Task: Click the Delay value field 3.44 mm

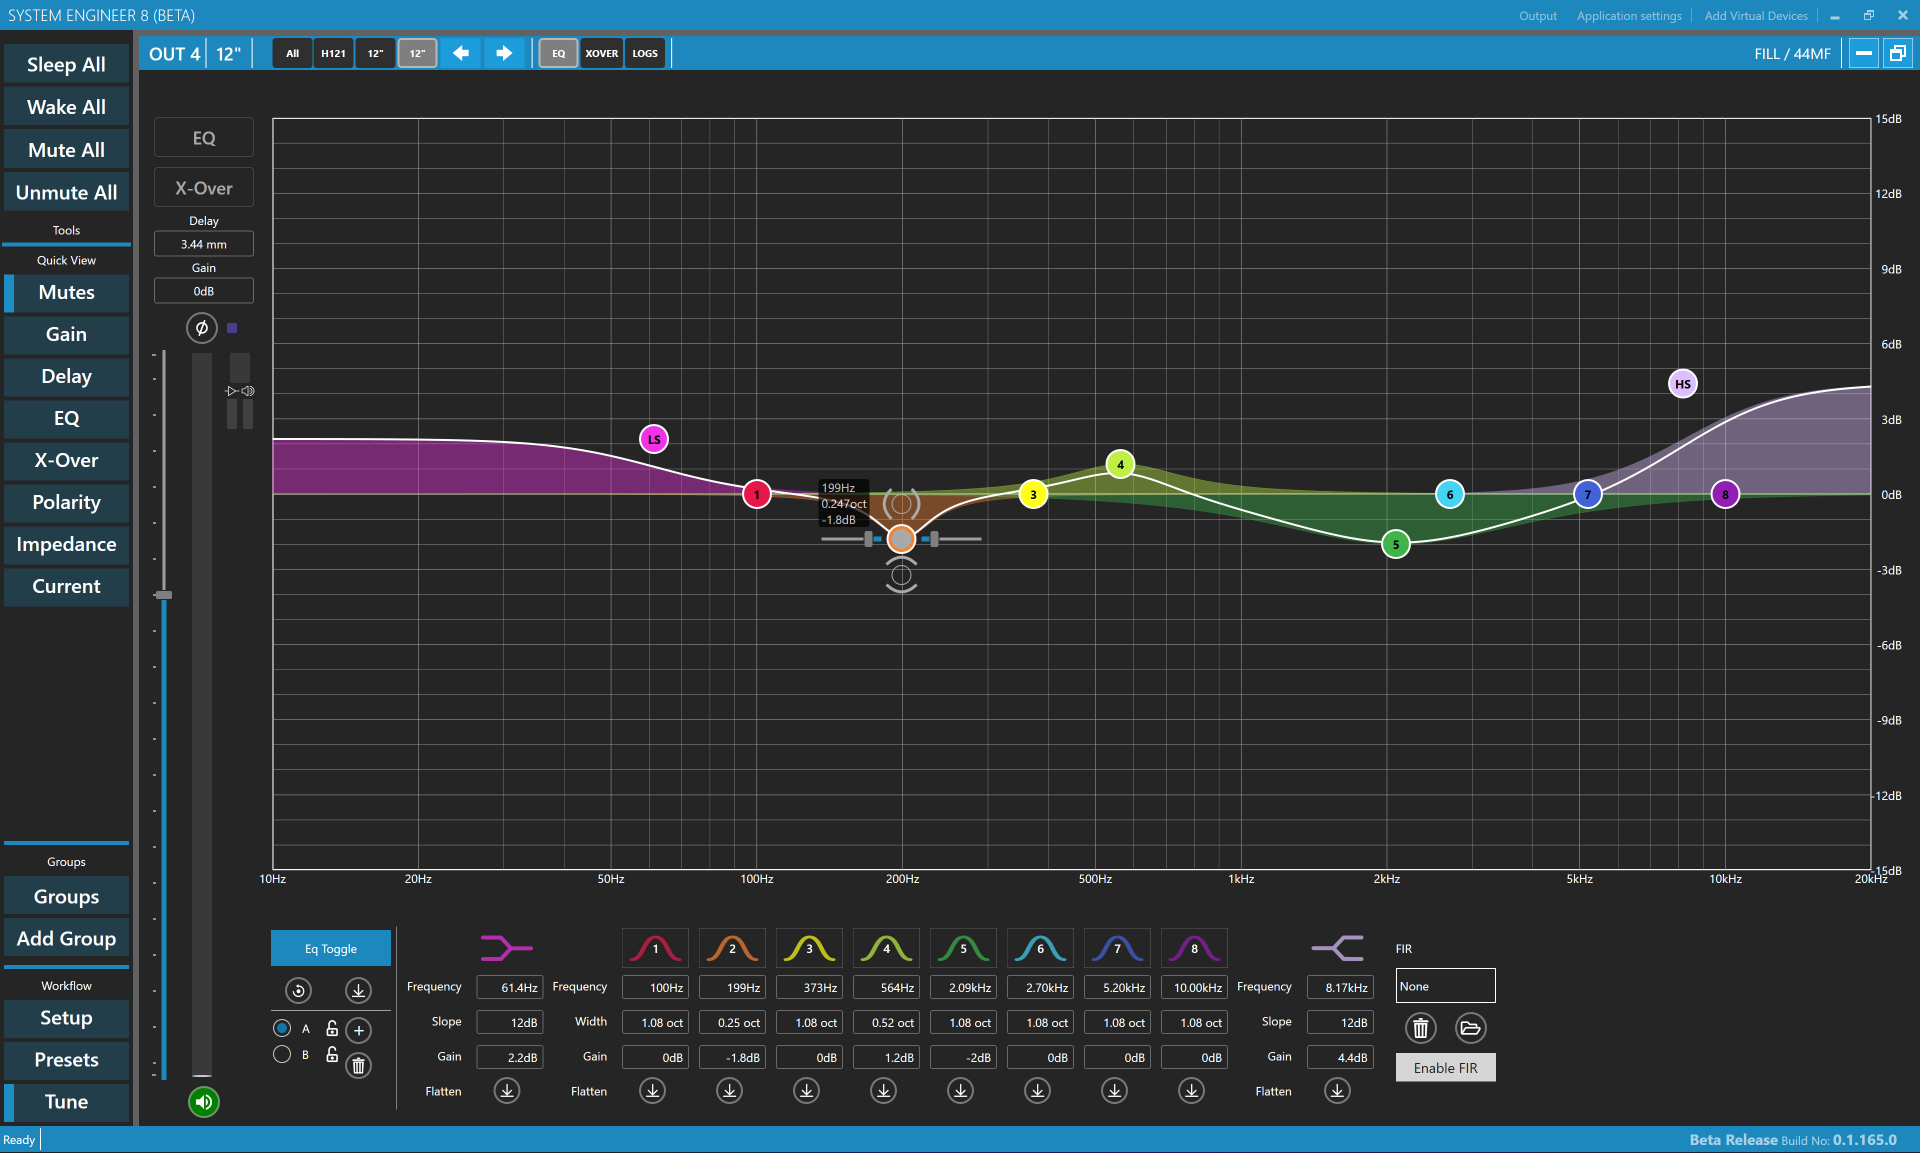Action: 204,244
